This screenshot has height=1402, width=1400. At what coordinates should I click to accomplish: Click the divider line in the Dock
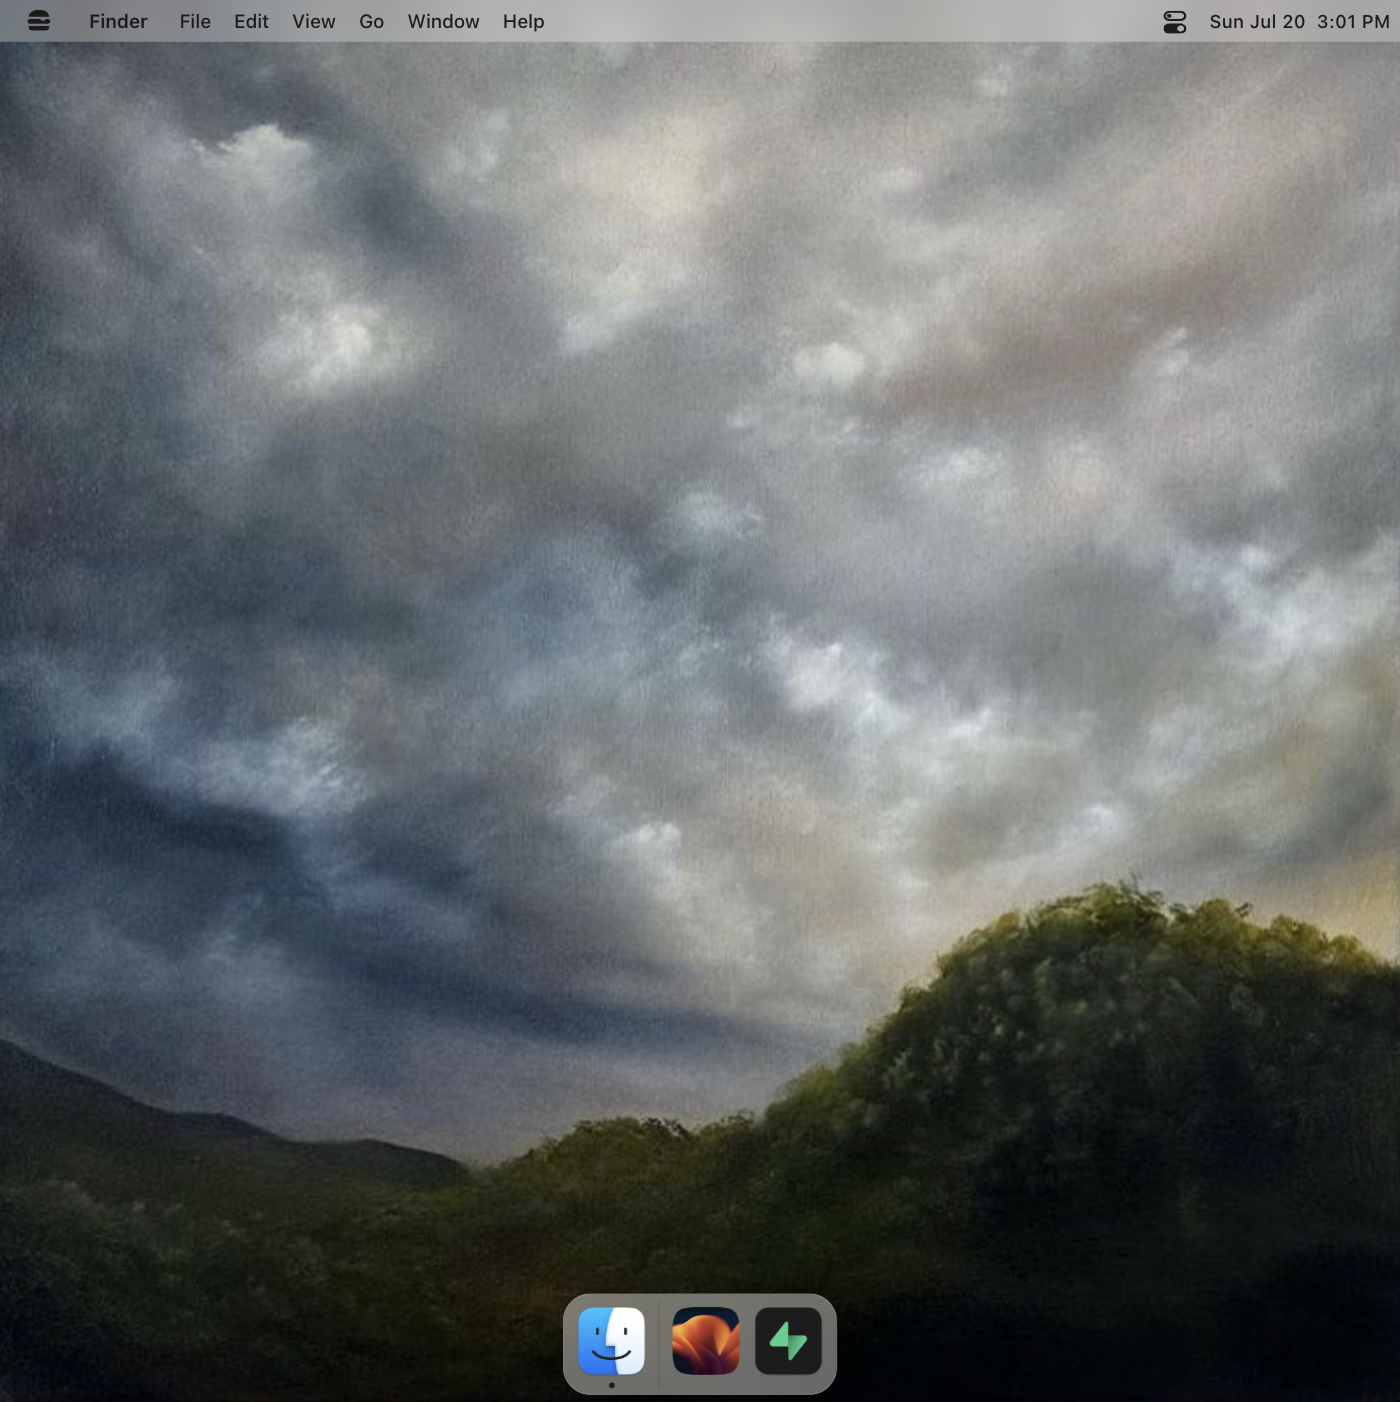tap(658, 1341)
